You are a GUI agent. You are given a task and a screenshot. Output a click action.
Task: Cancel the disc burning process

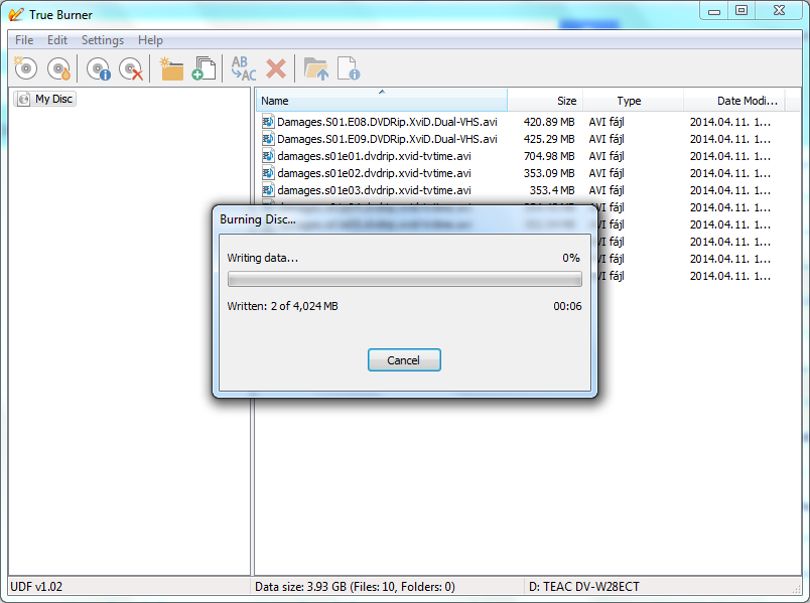point(404,360)
